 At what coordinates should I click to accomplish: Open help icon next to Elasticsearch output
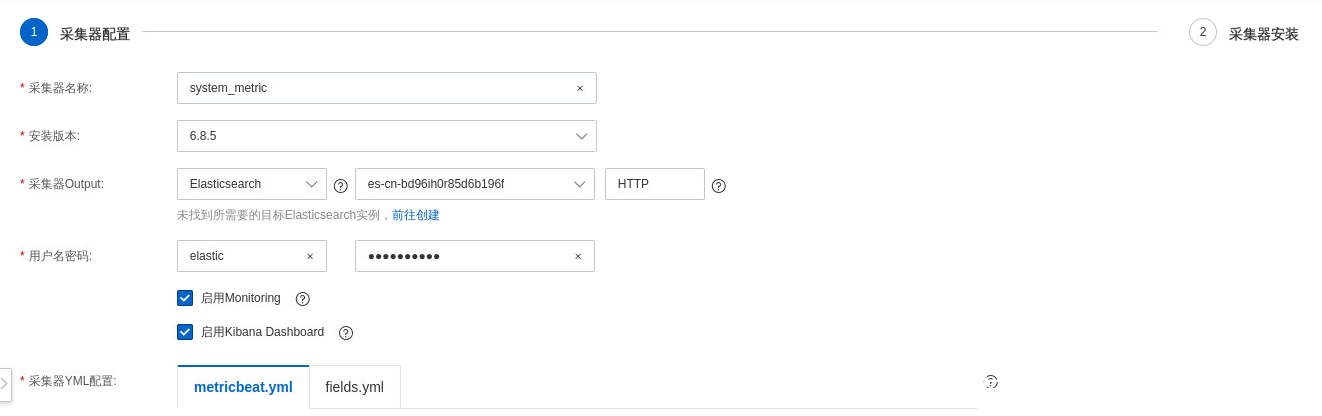(340, 186)
